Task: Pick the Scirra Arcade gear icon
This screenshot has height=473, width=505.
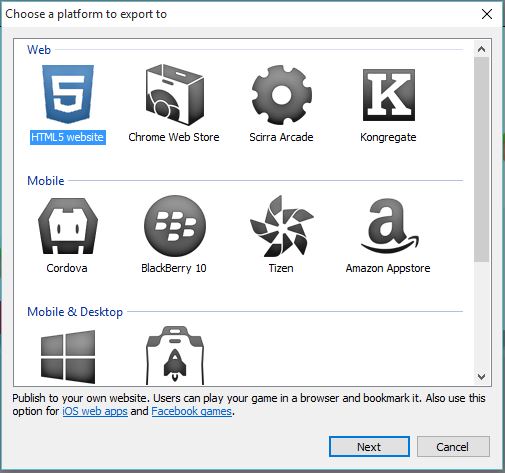Action: (282, 95)
